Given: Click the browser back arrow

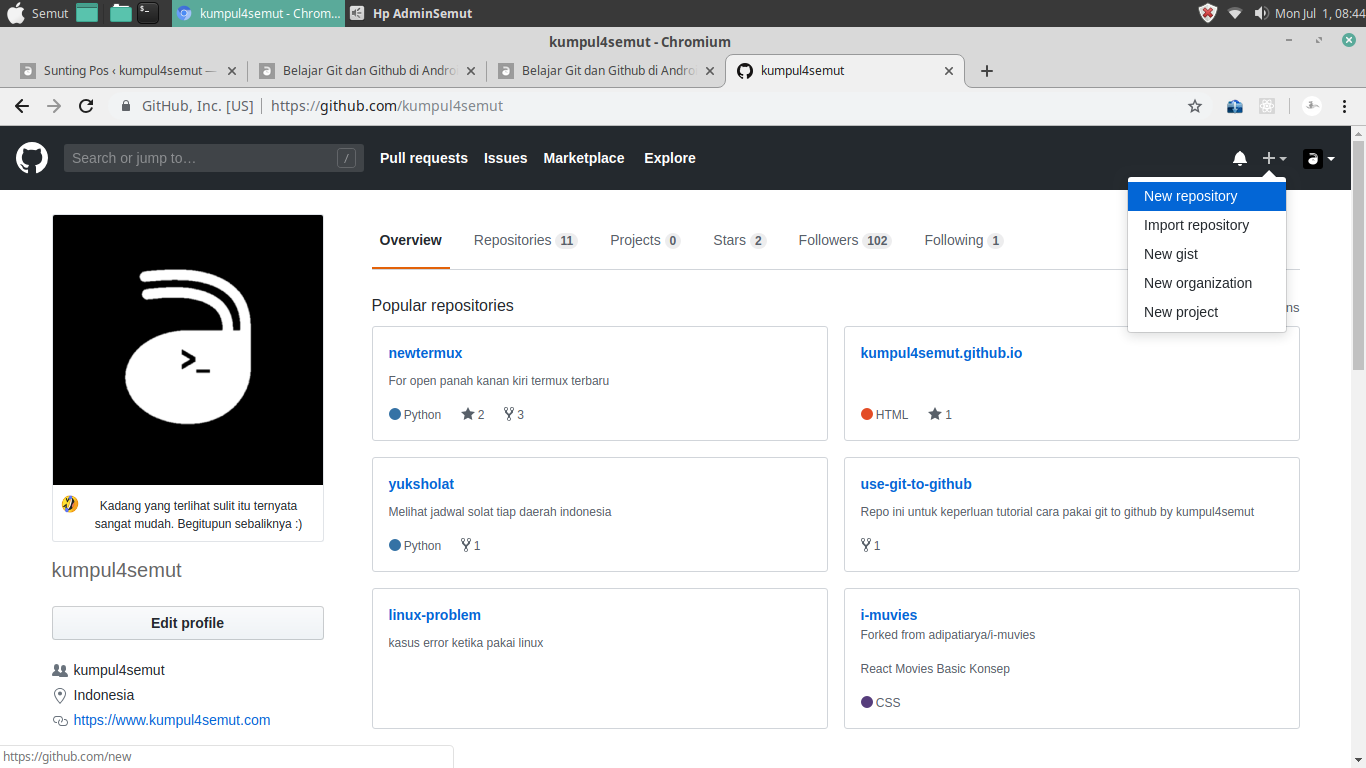Looking at the screenshot, I should coord(22,106).
